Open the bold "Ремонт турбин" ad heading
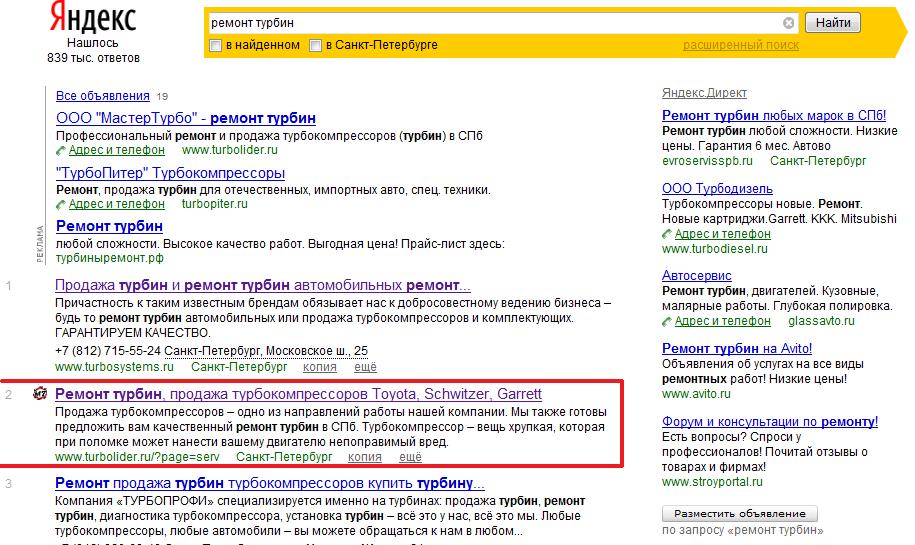 (109, 226)
